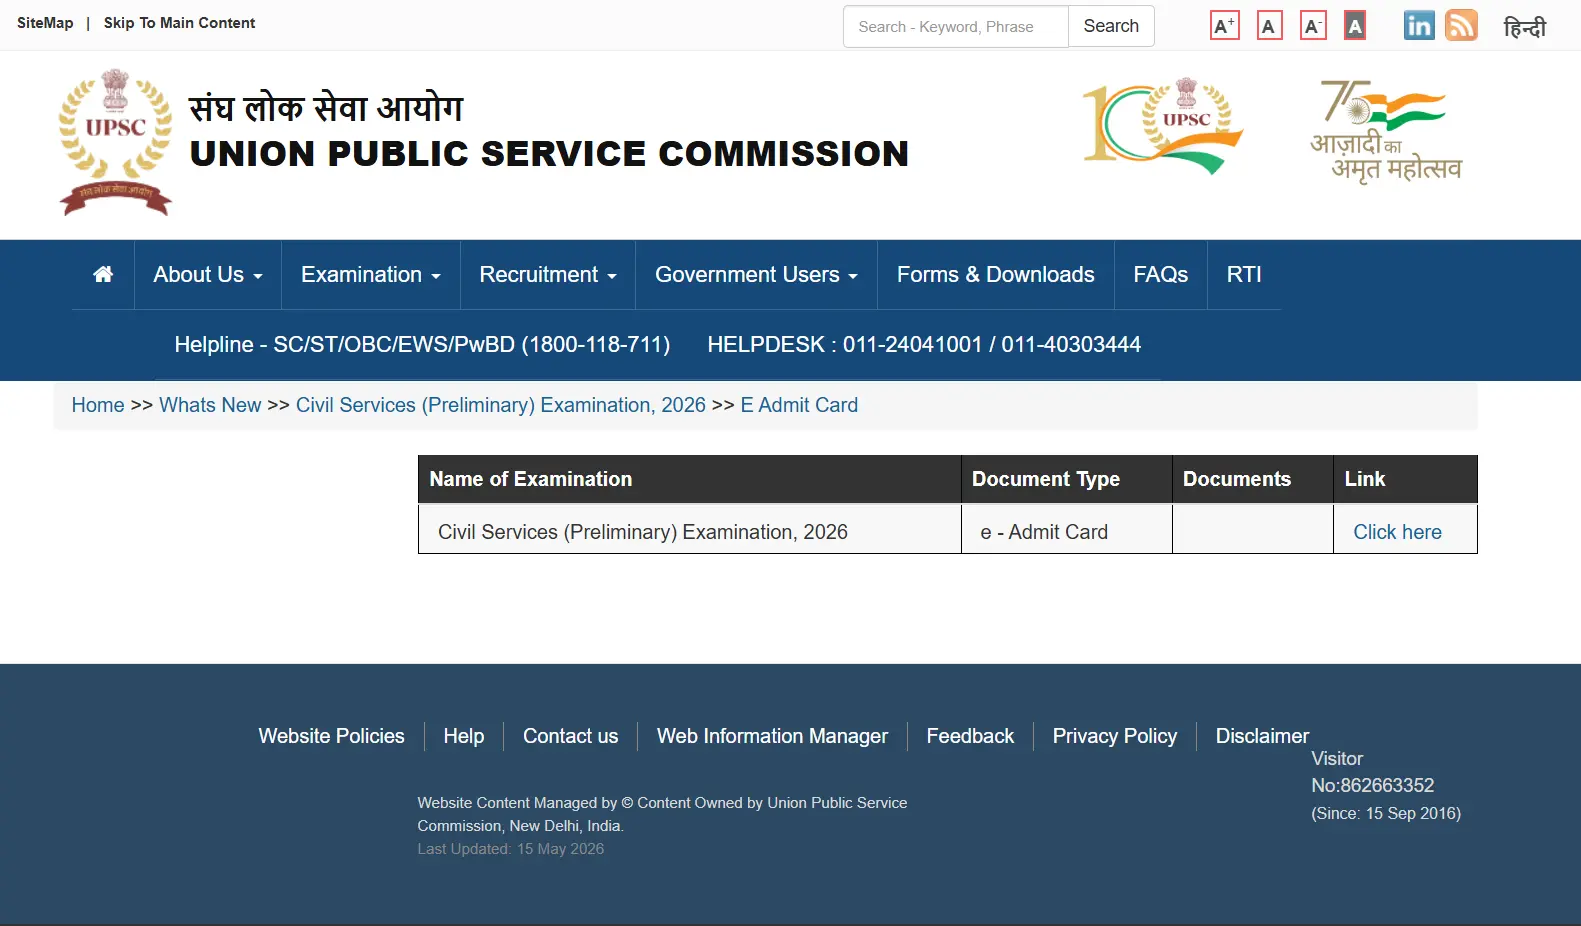Click 'Document Type' column header
This screenshot has height=926, width=1581.
click(x=1067, y=479)
